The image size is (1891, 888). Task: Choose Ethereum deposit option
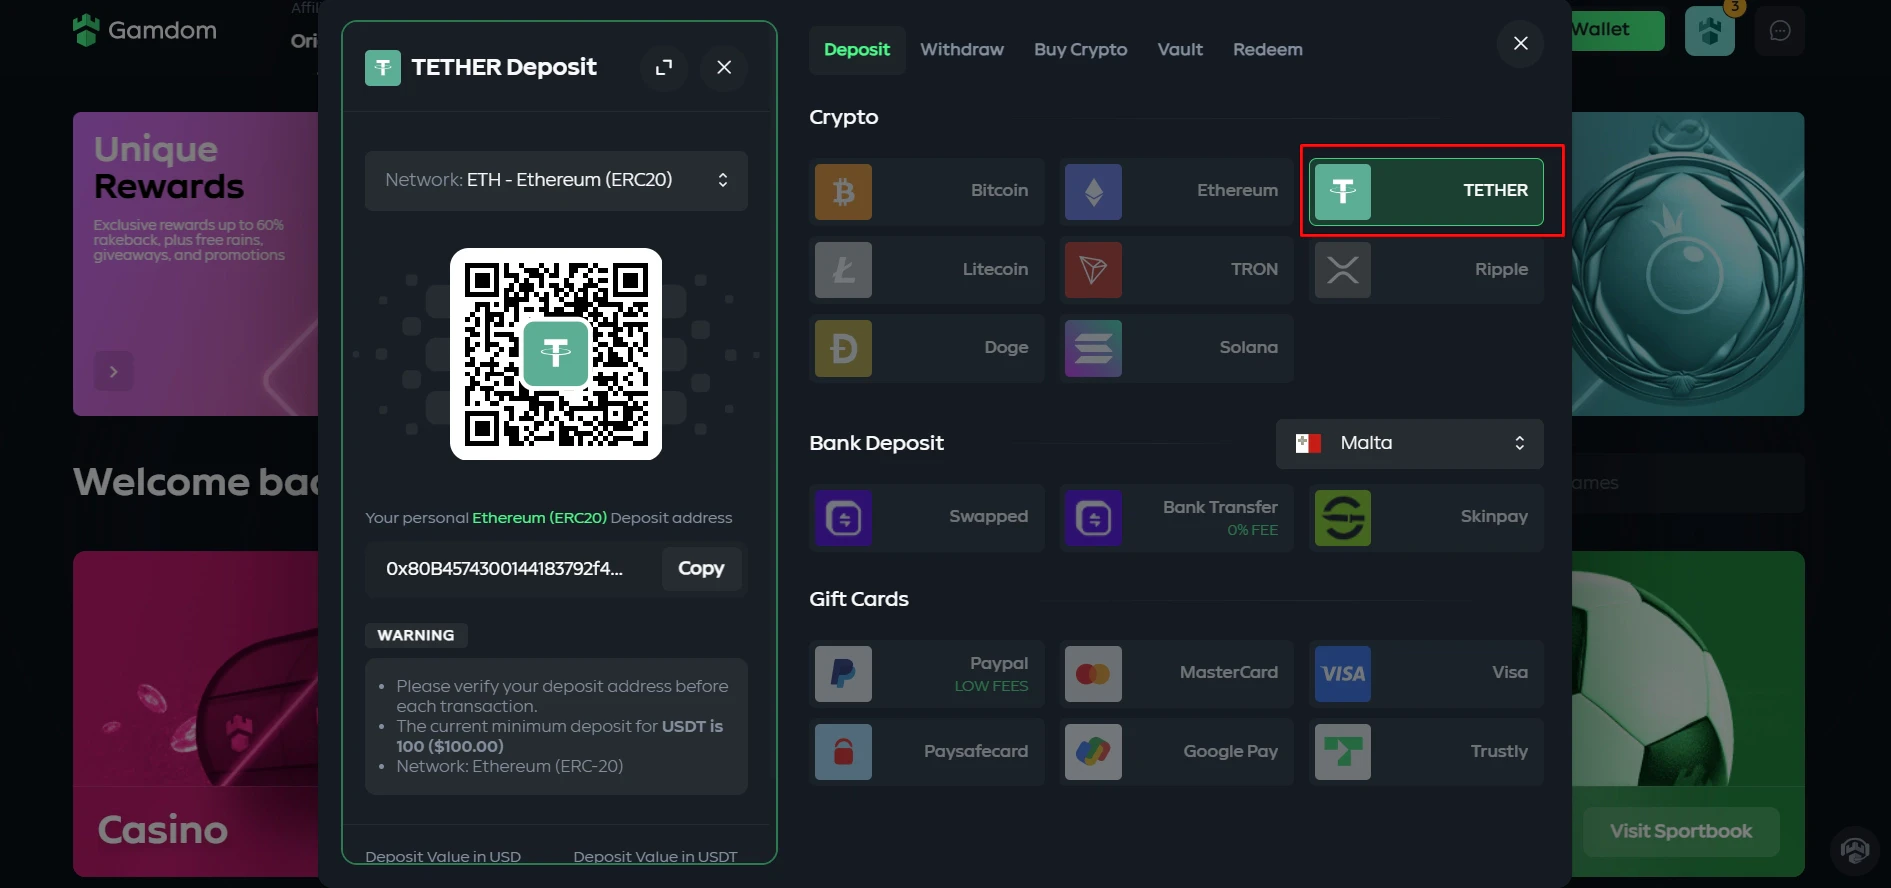click(x=1177, y=191)
